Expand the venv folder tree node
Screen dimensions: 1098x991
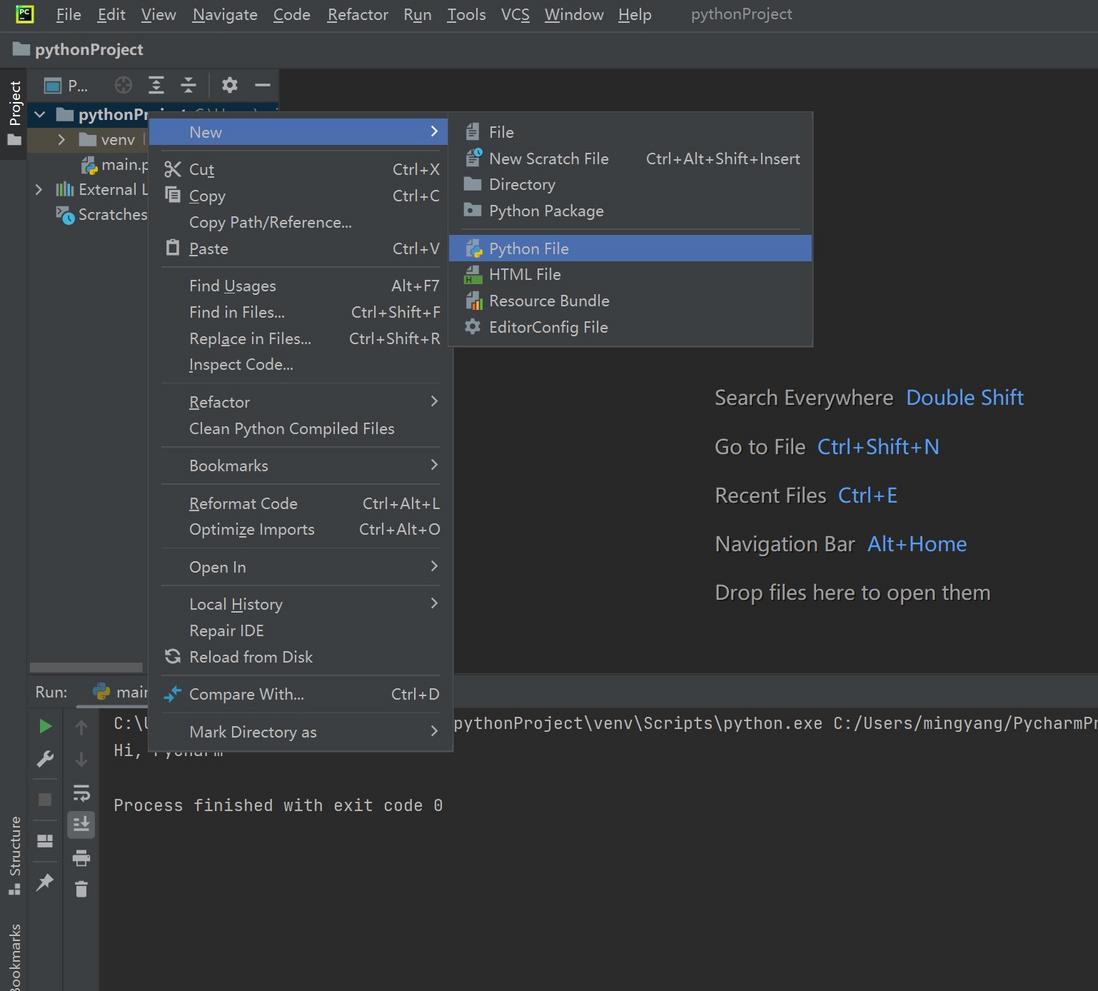point(62,139)
